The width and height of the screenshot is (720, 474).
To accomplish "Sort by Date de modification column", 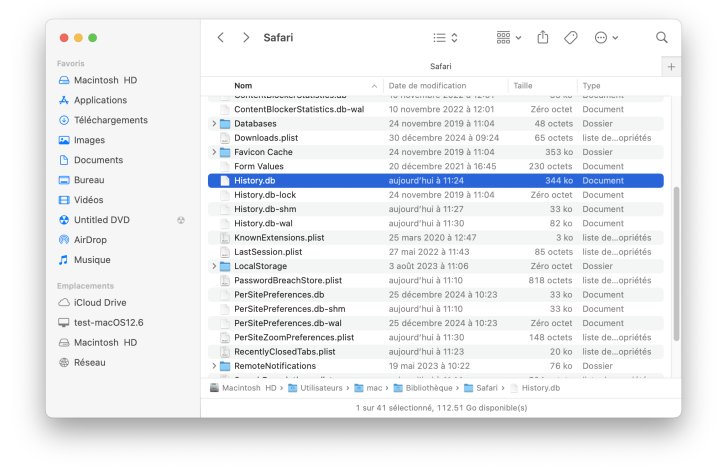I will point(445,86).
